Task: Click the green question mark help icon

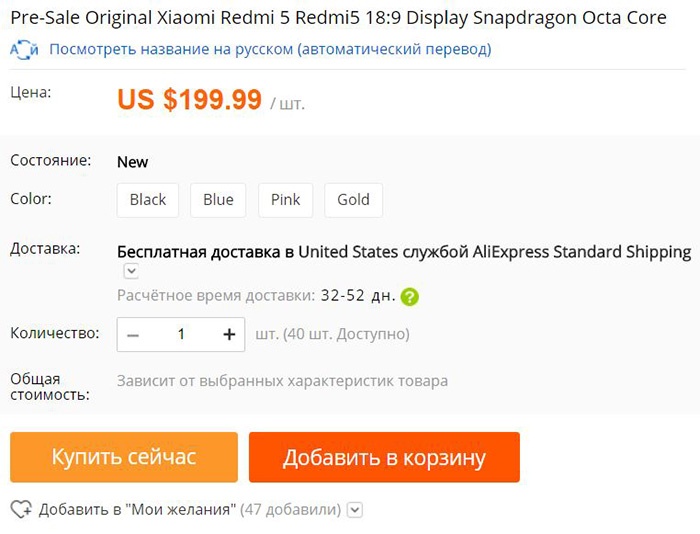Action: [409, 297]
